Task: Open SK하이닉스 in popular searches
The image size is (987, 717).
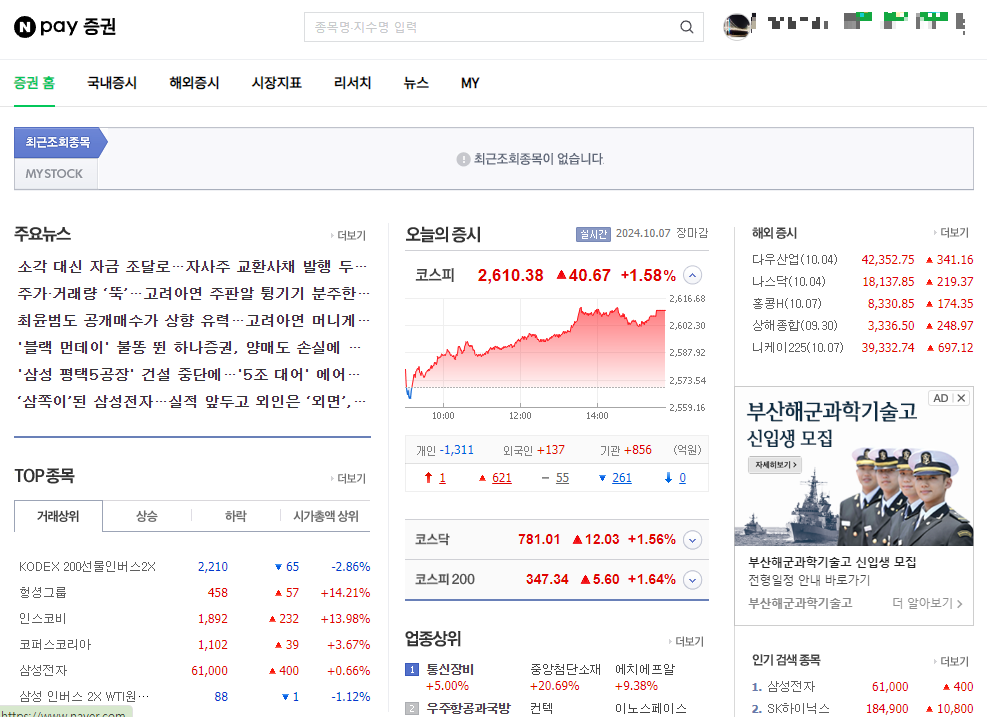Action: (x=798, y=708)
